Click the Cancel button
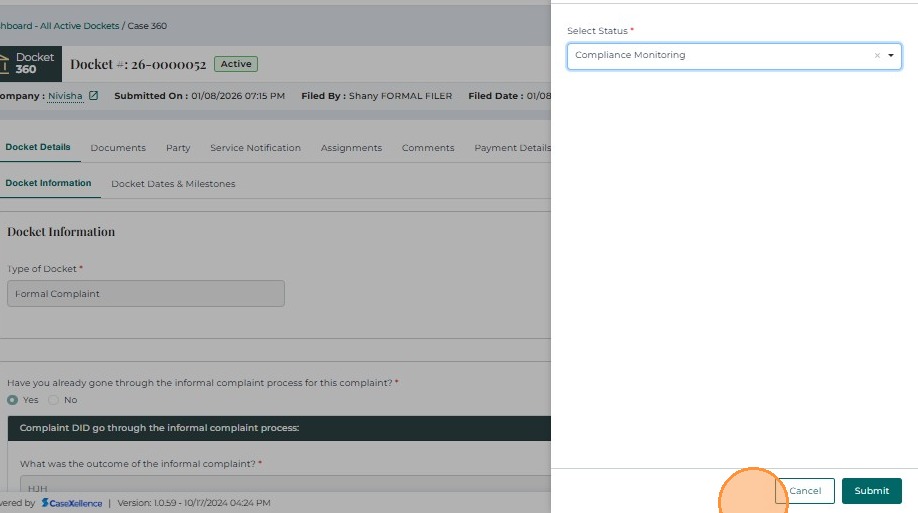Image resolution: width=918 pixels, height=513 pixels. (x=805, y=491)
